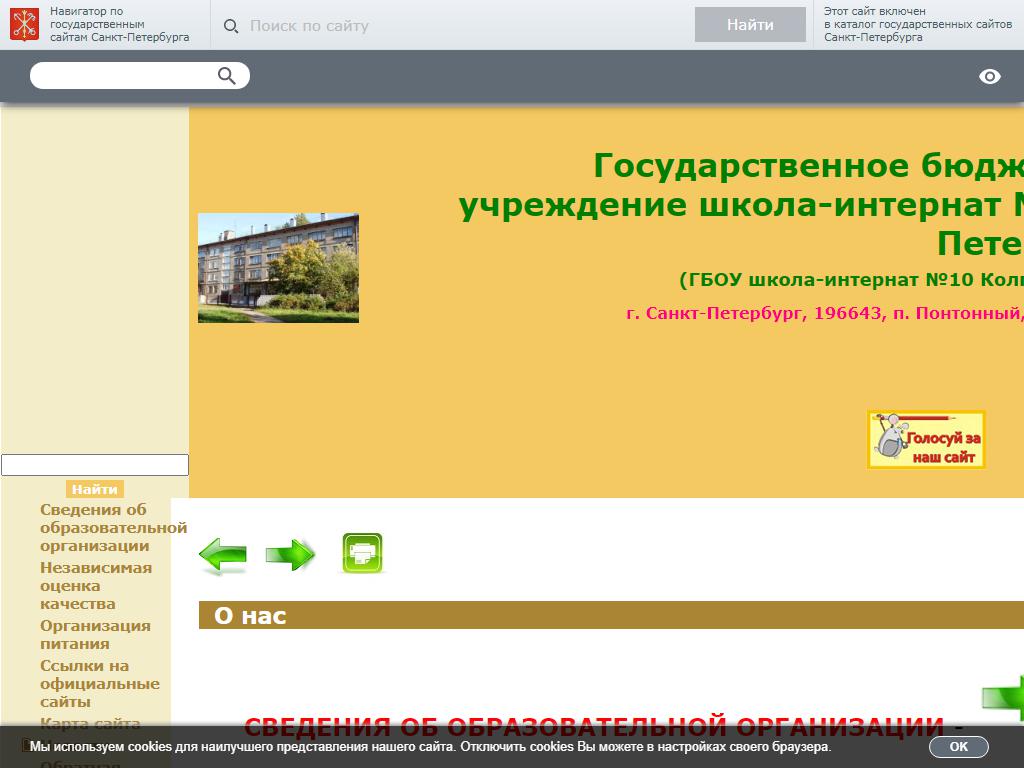Open 'Навигатор по государственным сайтам' link
The width and height of the screenshot is (1024, 768).
[x=118, y=25]
